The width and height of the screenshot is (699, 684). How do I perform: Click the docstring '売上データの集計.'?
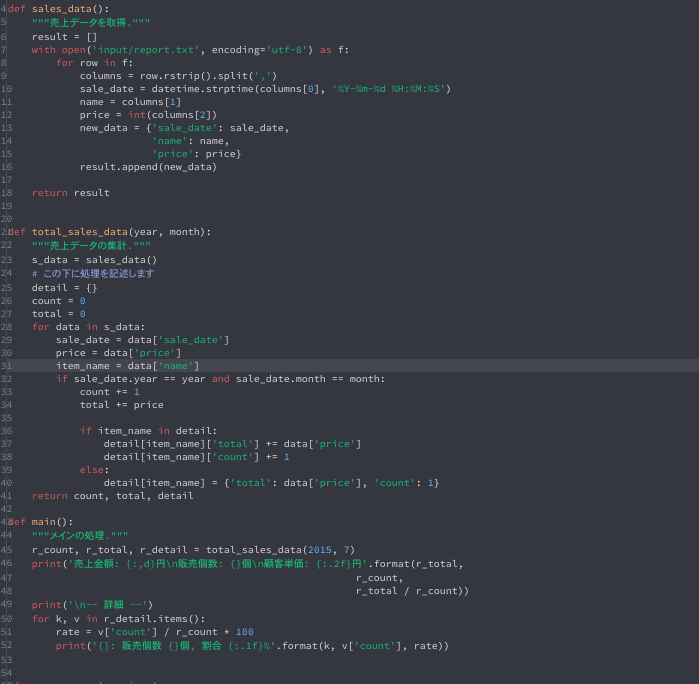click(x=91, y=246)
